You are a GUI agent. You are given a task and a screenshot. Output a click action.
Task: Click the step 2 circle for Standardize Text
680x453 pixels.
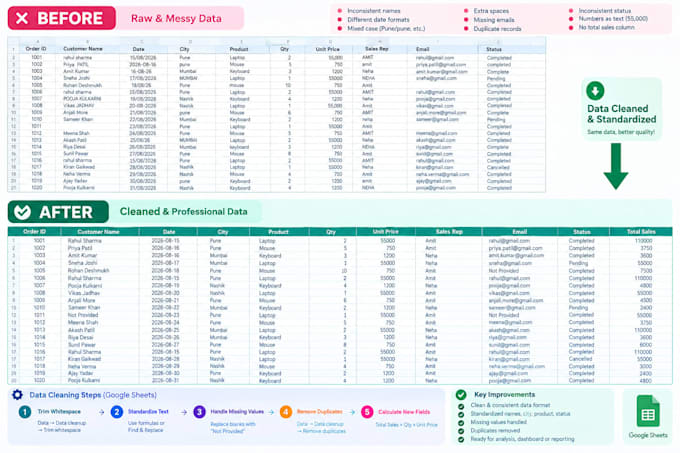click(x=117, y=412)
